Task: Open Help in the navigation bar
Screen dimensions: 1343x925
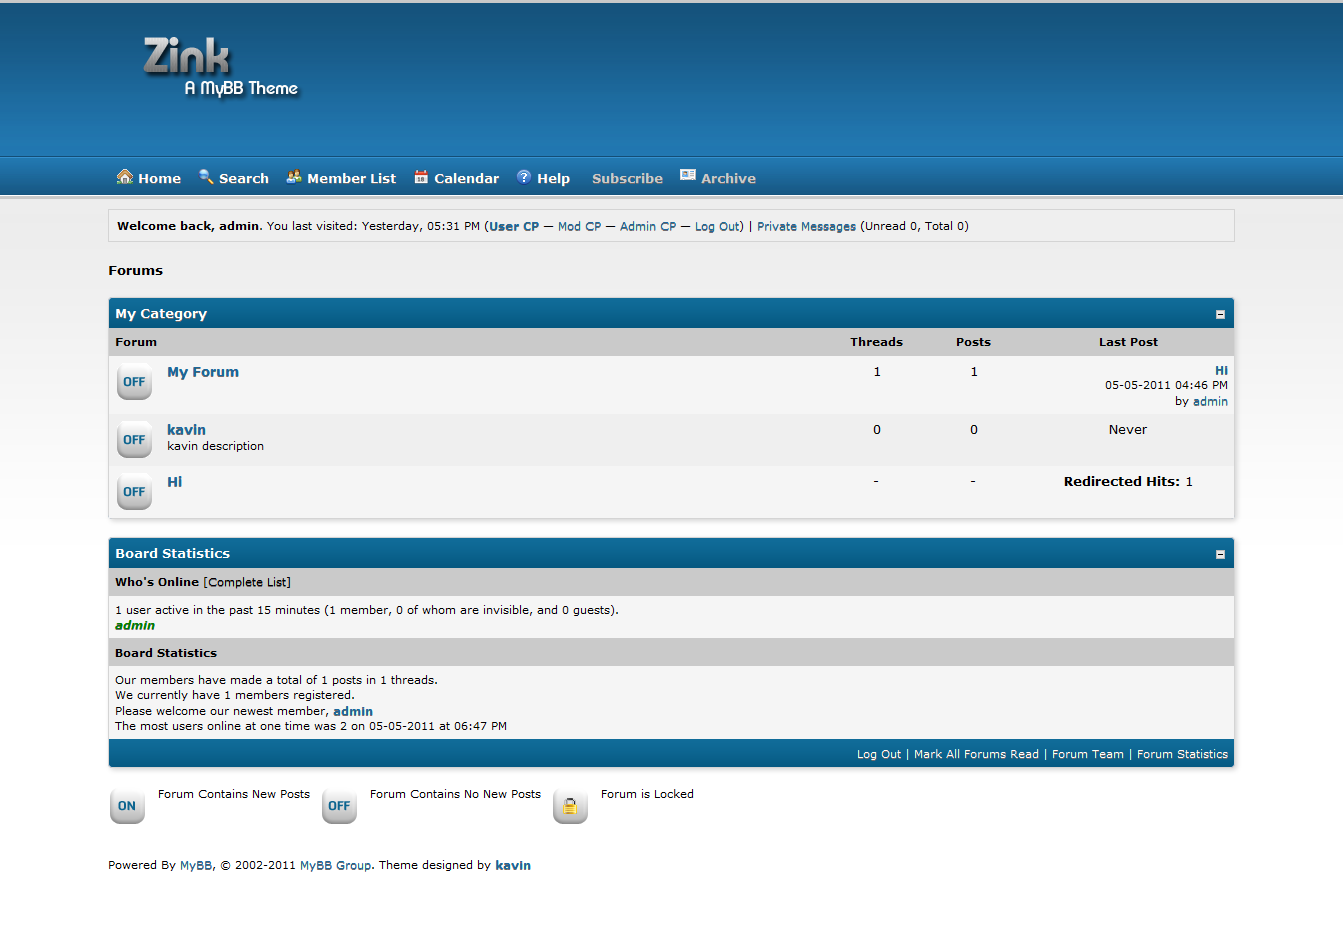Action: (x=554, y=179)
